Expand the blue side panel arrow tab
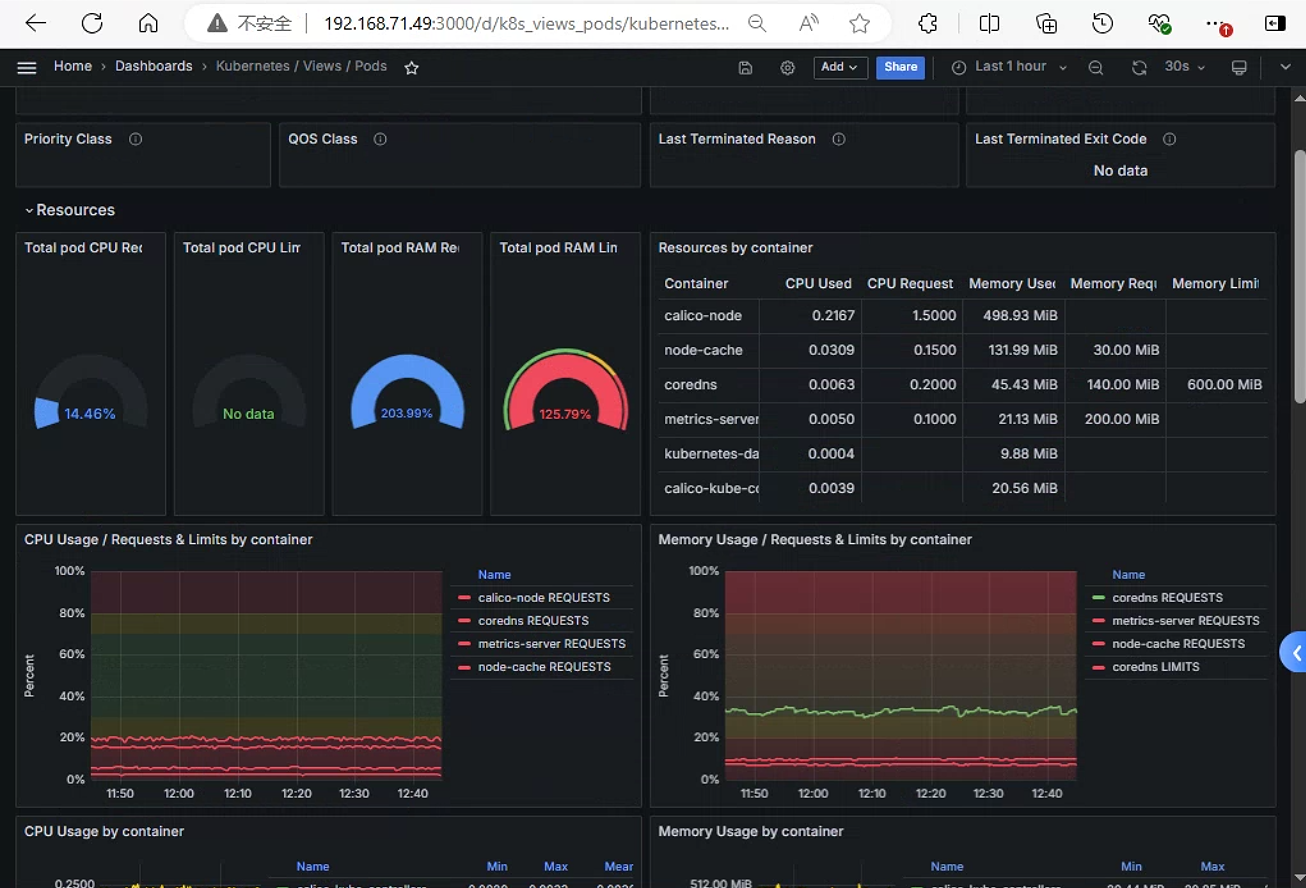Screen dimensions: 1306x888 coord(1294,653)
